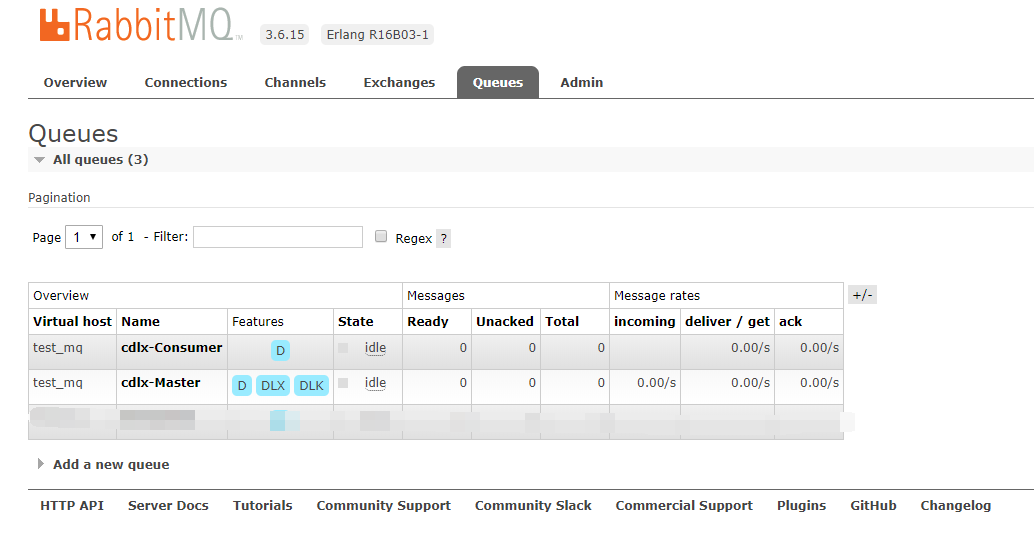Open the GitHub link
Image resolution: width=1034 pixels, height=539 pixels.
pyautogui.click(x=873, y=505)
